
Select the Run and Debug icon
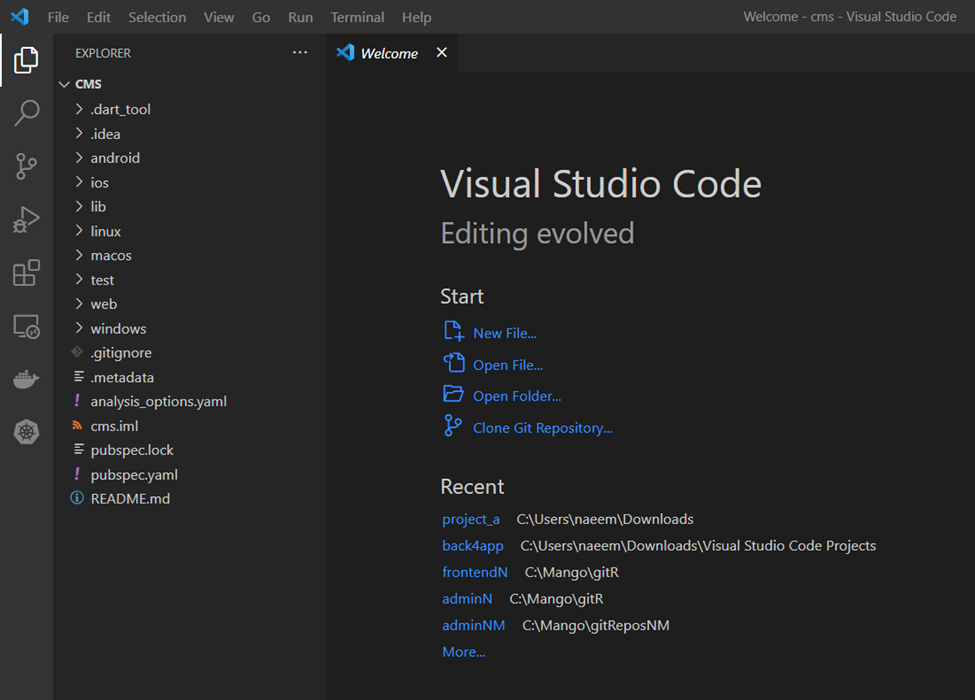26,220
